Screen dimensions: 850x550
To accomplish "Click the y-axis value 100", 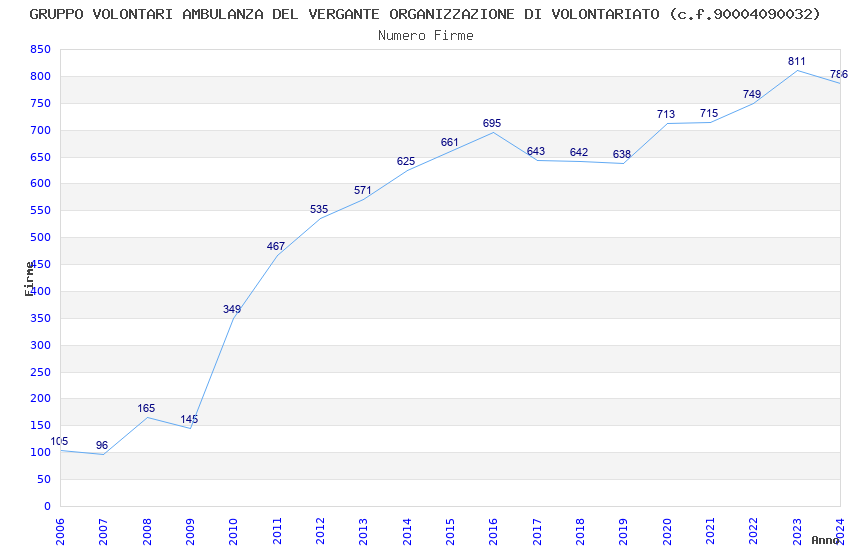I will point(41,452).
